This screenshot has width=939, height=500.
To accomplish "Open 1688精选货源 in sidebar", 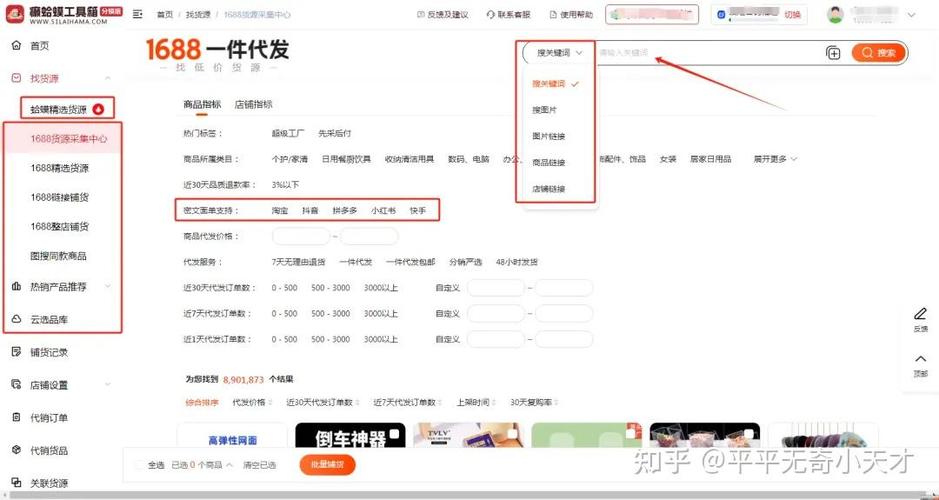I will point(59,168).
